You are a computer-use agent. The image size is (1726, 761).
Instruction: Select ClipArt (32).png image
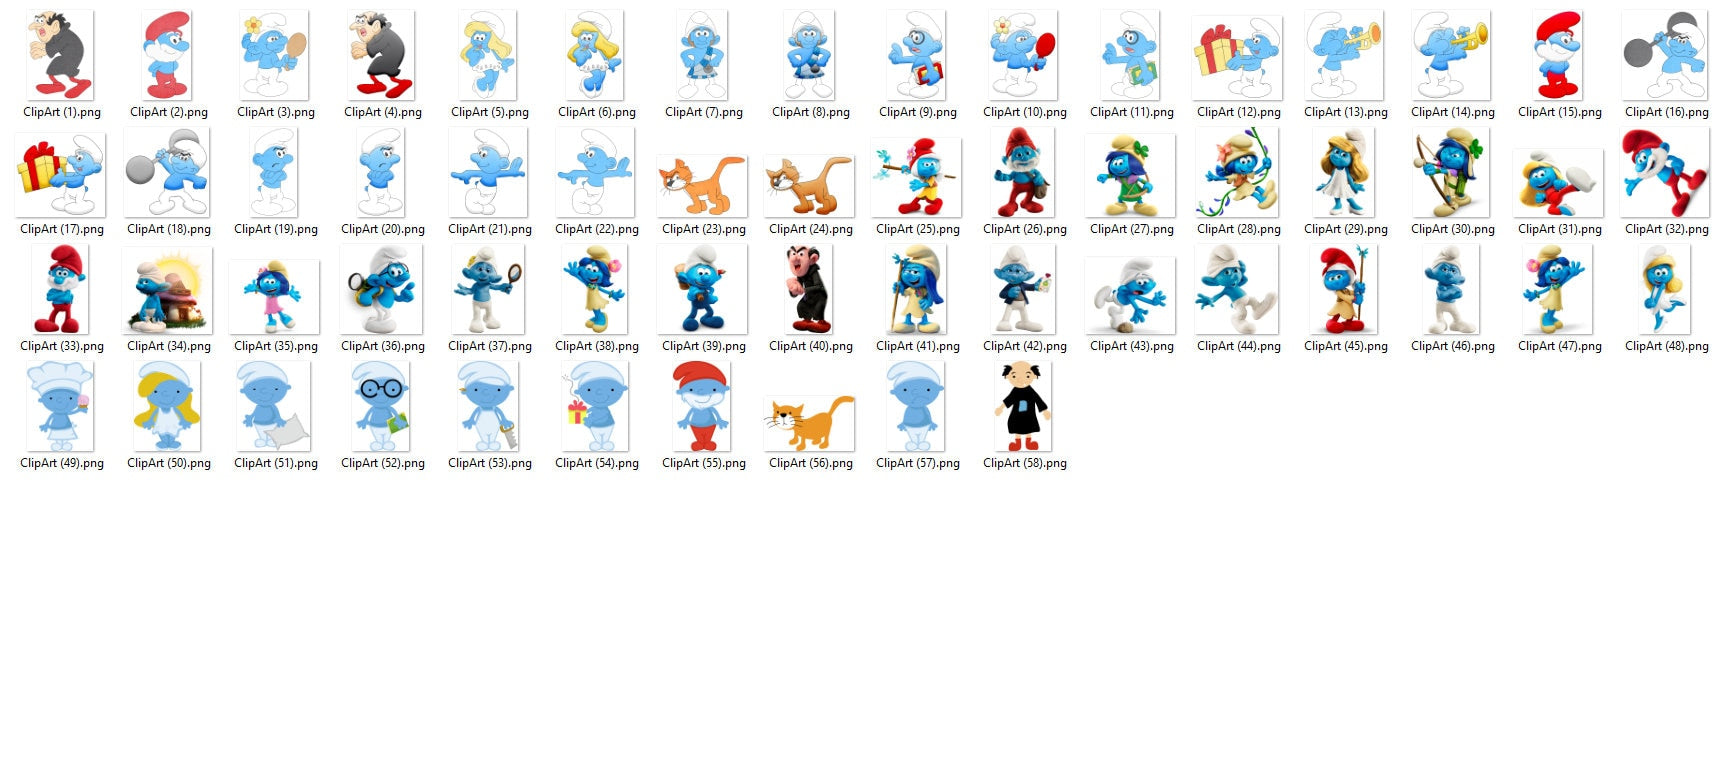1666,173
